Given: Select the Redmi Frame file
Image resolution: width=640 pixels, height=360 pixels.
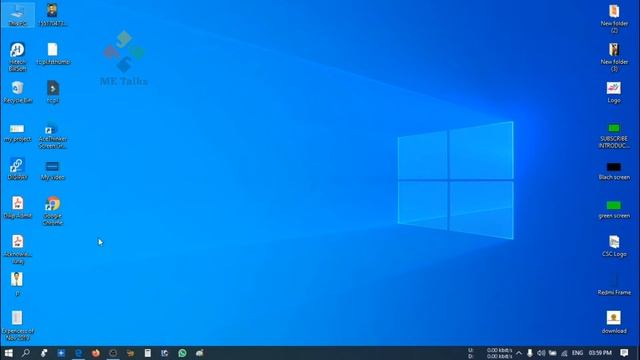Looking at the screenshot, I should point(614,284).
